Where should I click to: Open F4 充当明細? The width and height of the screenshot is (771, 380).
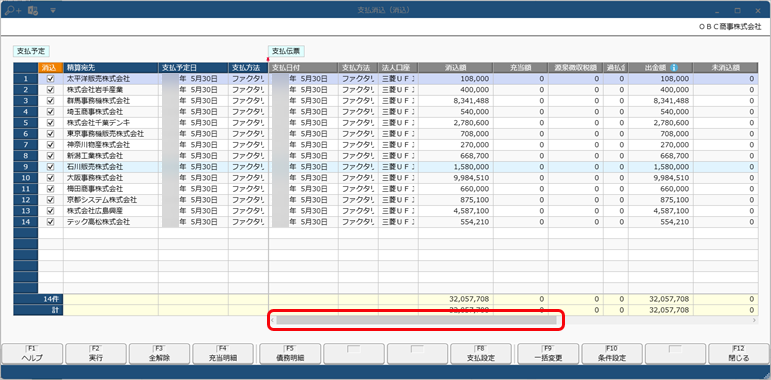click(x=223, y=353)
